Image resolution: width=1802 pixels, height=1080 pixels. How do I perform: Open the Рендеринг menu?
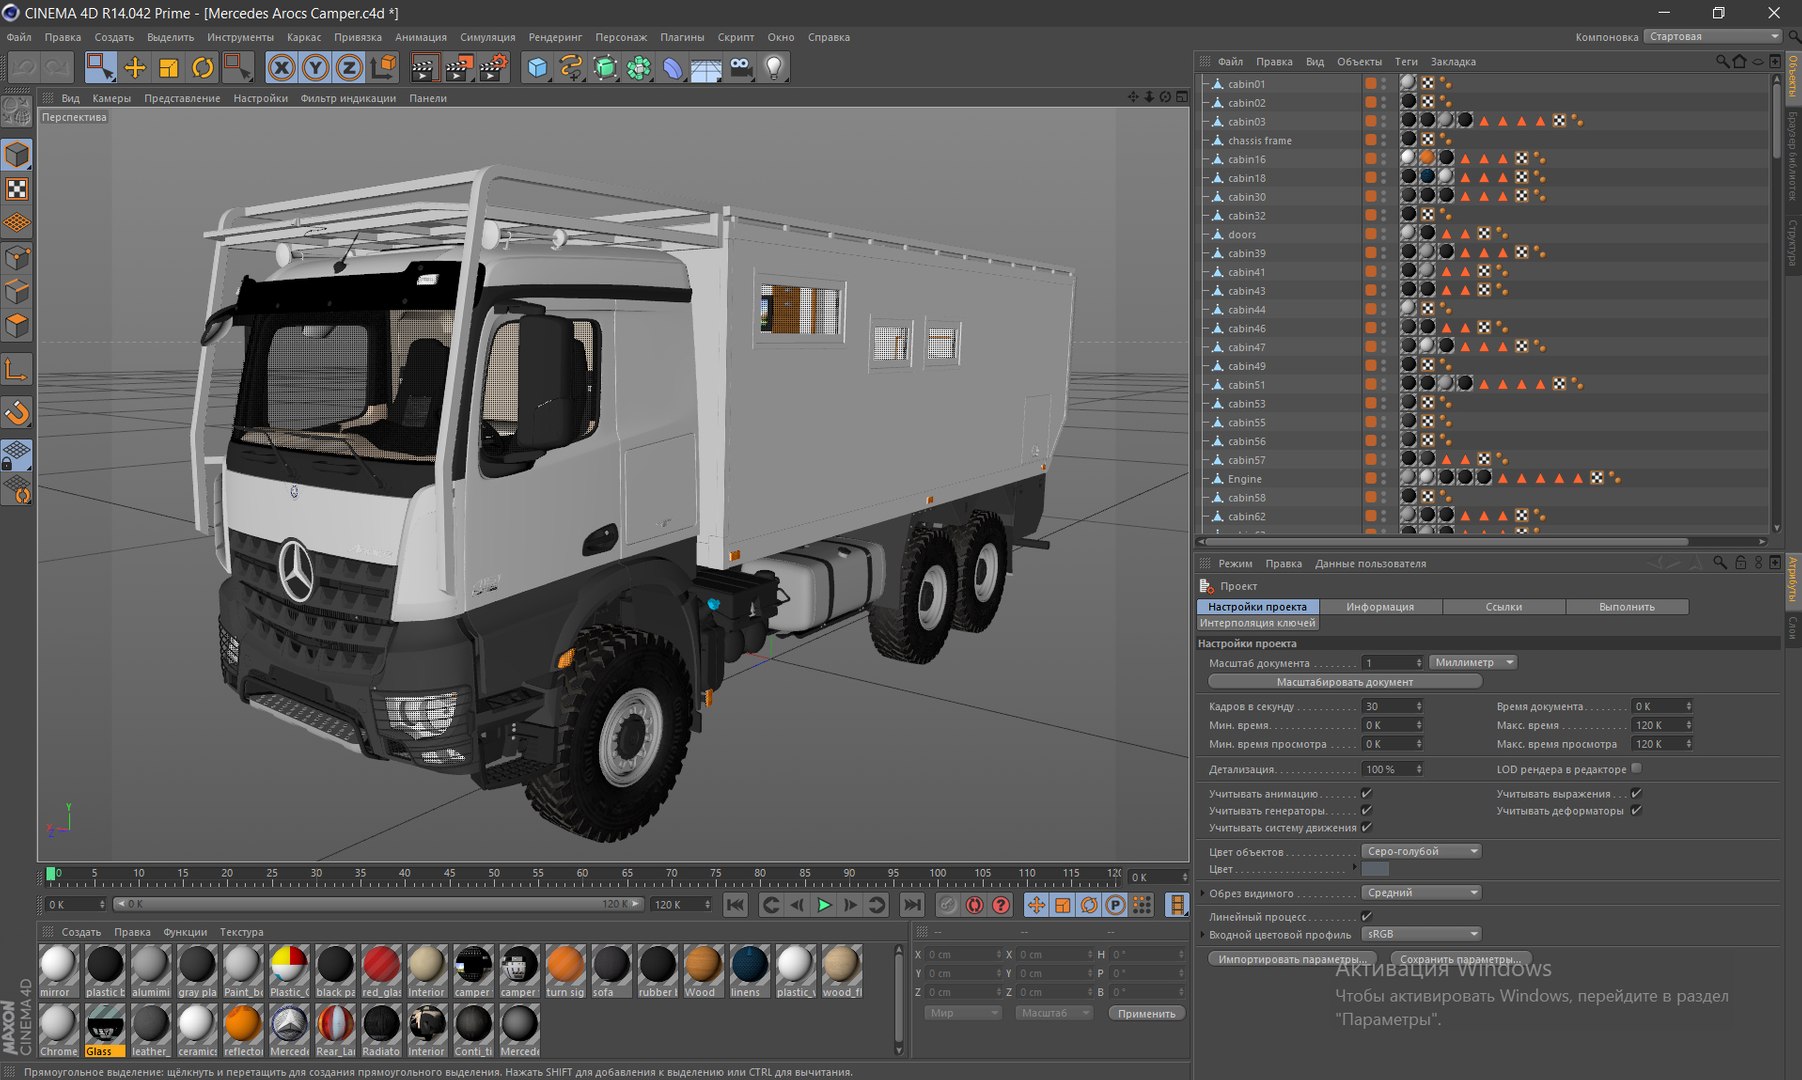coord(555,37)
